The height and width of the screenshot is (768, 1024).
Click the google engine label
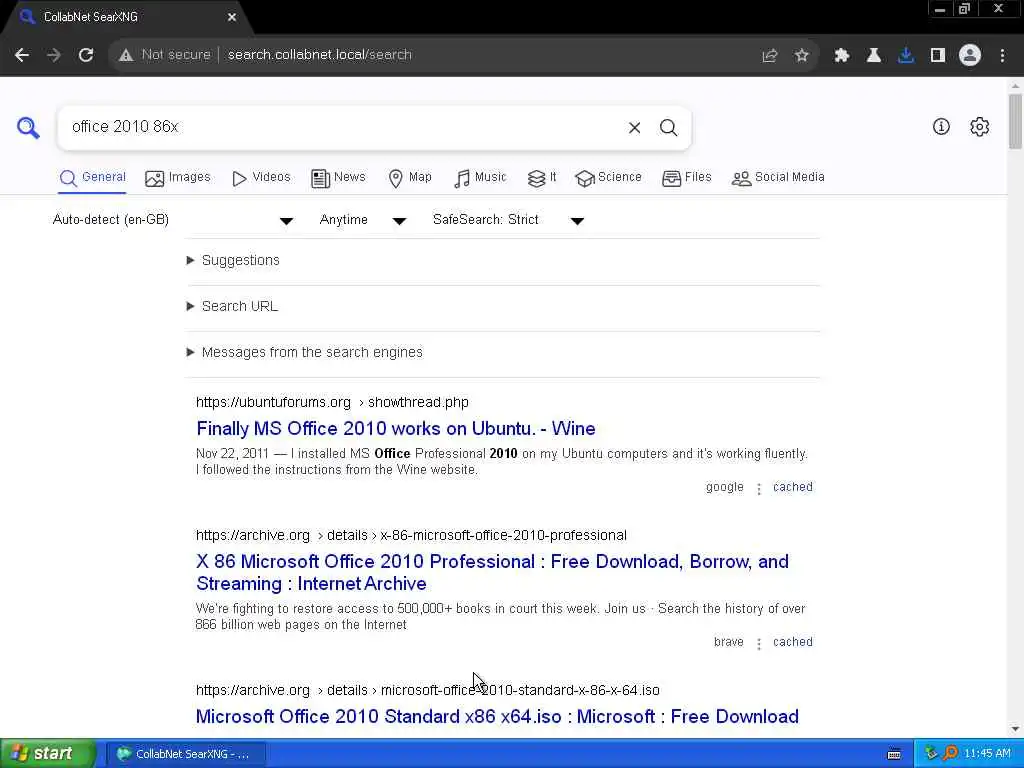tap(725, 487)
